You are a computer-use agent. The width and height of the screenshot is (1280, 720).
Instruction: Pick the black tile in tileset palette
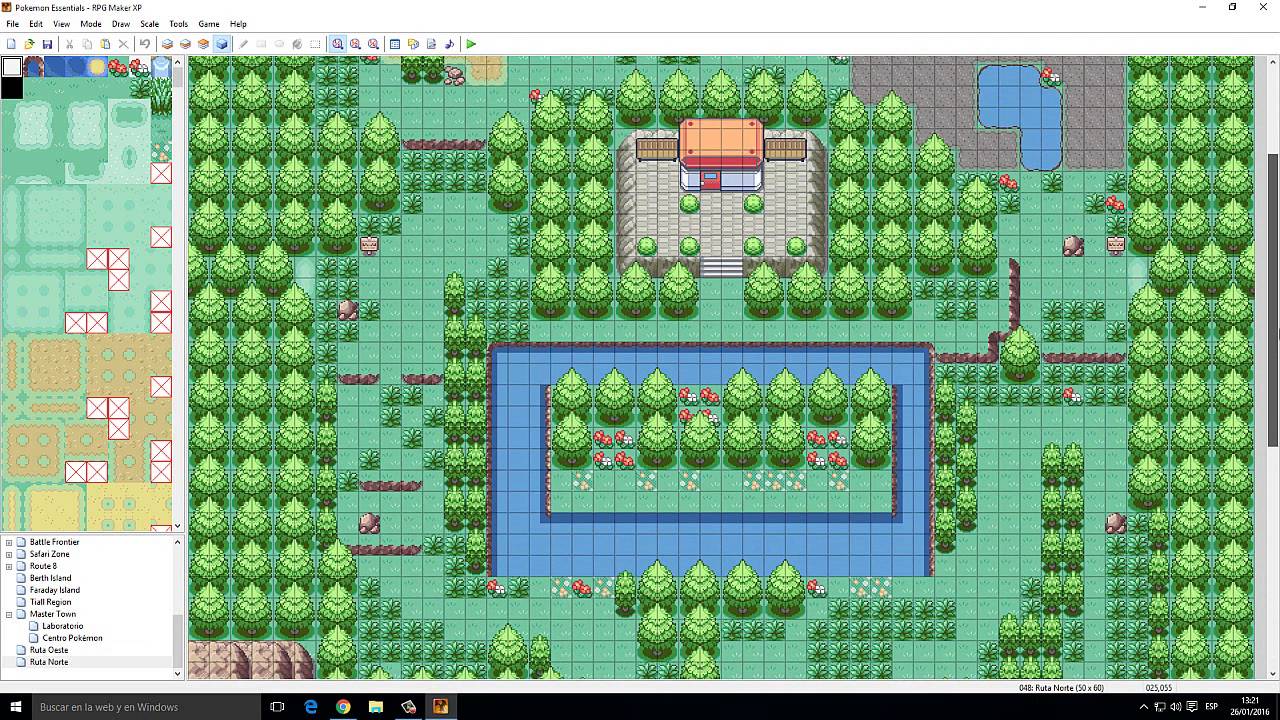click(x=11, y=88)
